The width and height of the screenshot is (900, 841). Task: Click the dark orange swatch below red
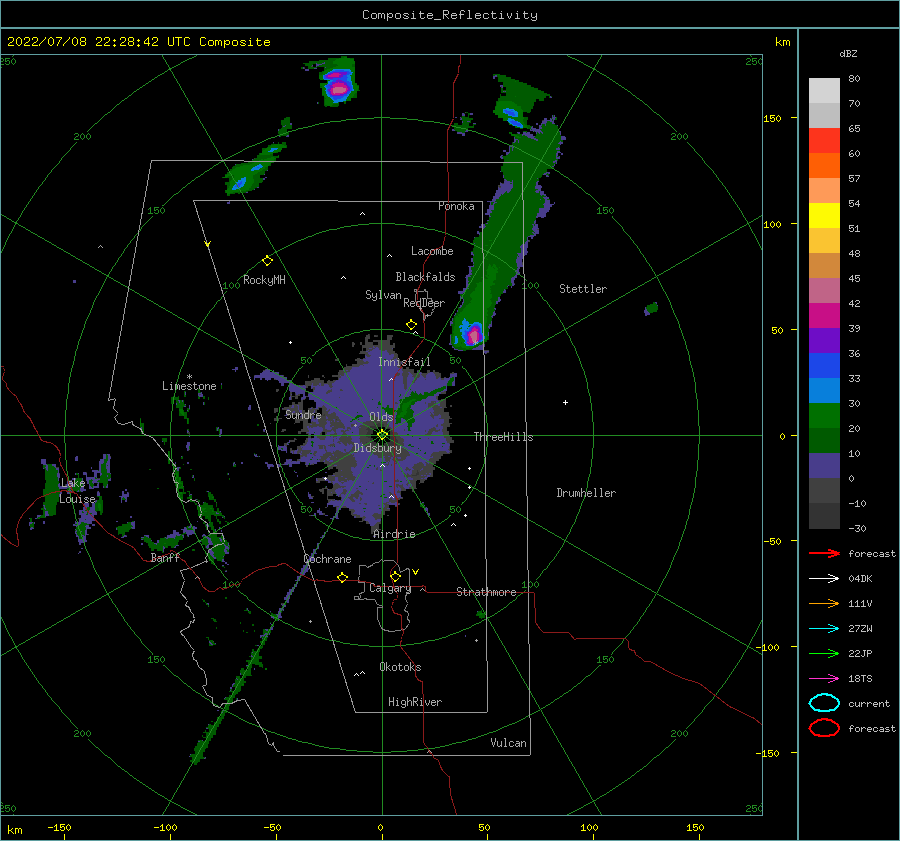tap(824, 165)
